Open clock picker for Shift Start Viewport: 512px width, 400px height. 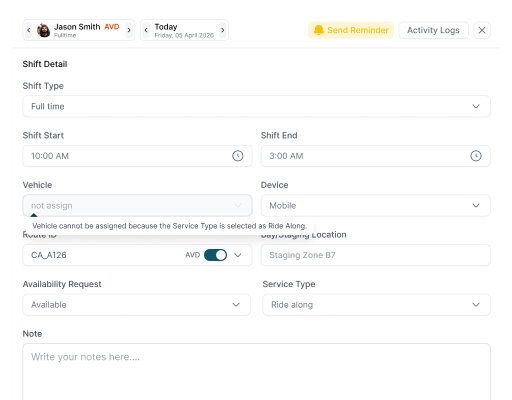(x=238, y=156)
